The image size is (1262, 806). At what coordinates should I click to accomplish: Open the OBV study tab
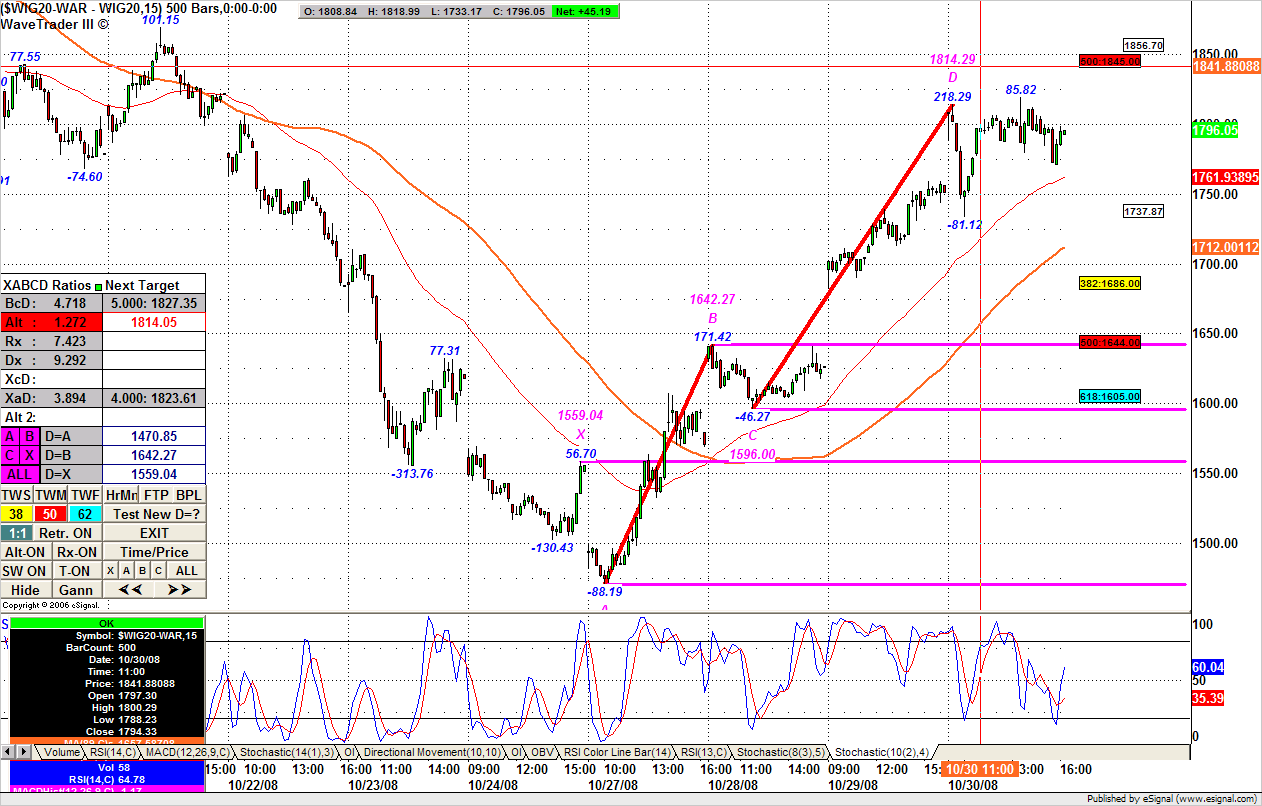[542, 752]
